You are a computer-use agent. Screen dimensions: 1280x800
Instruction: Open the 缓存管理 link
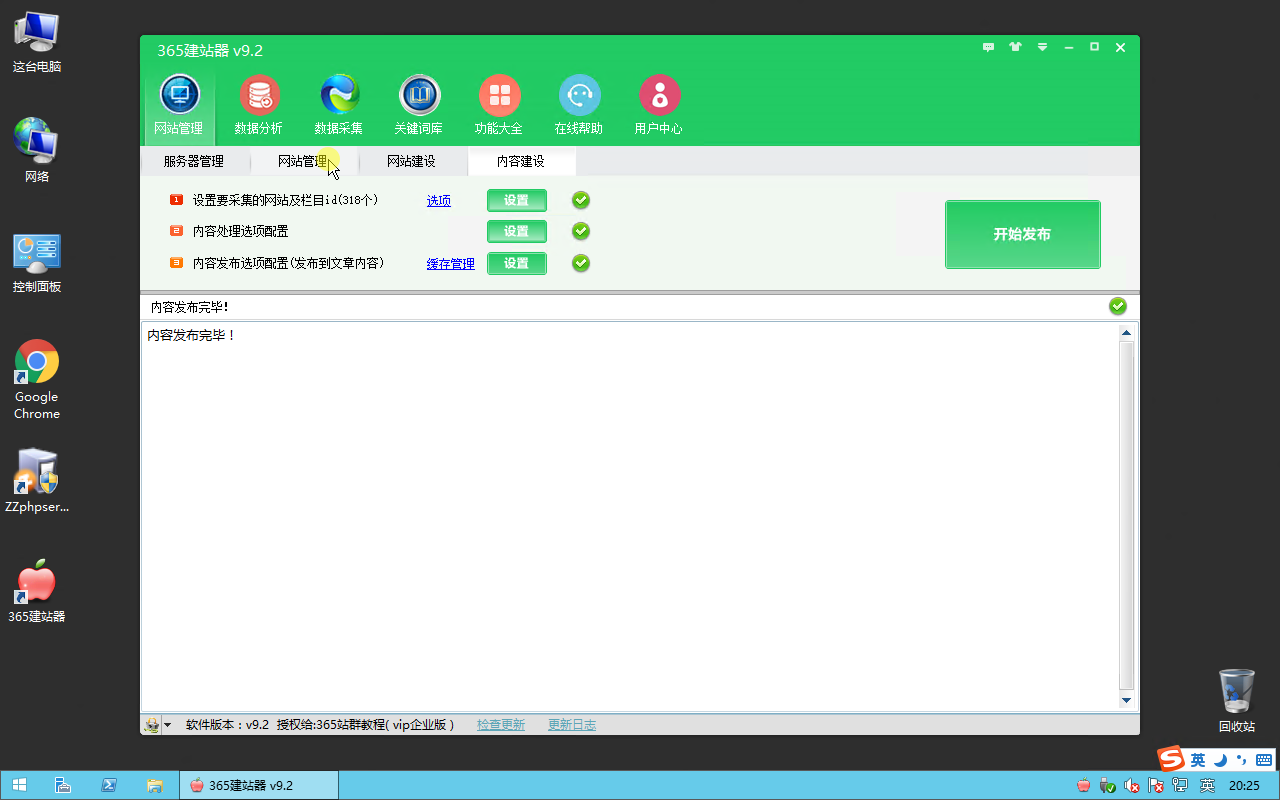[x=451, y=264]
